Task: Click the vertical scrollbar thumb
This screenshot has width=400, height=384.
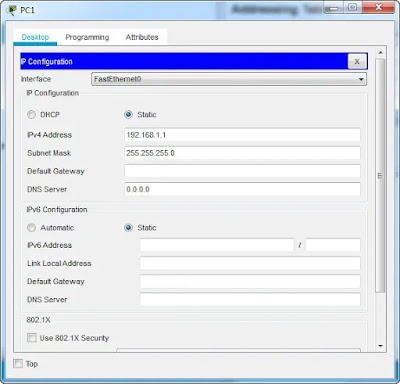Action: point(380,176)
